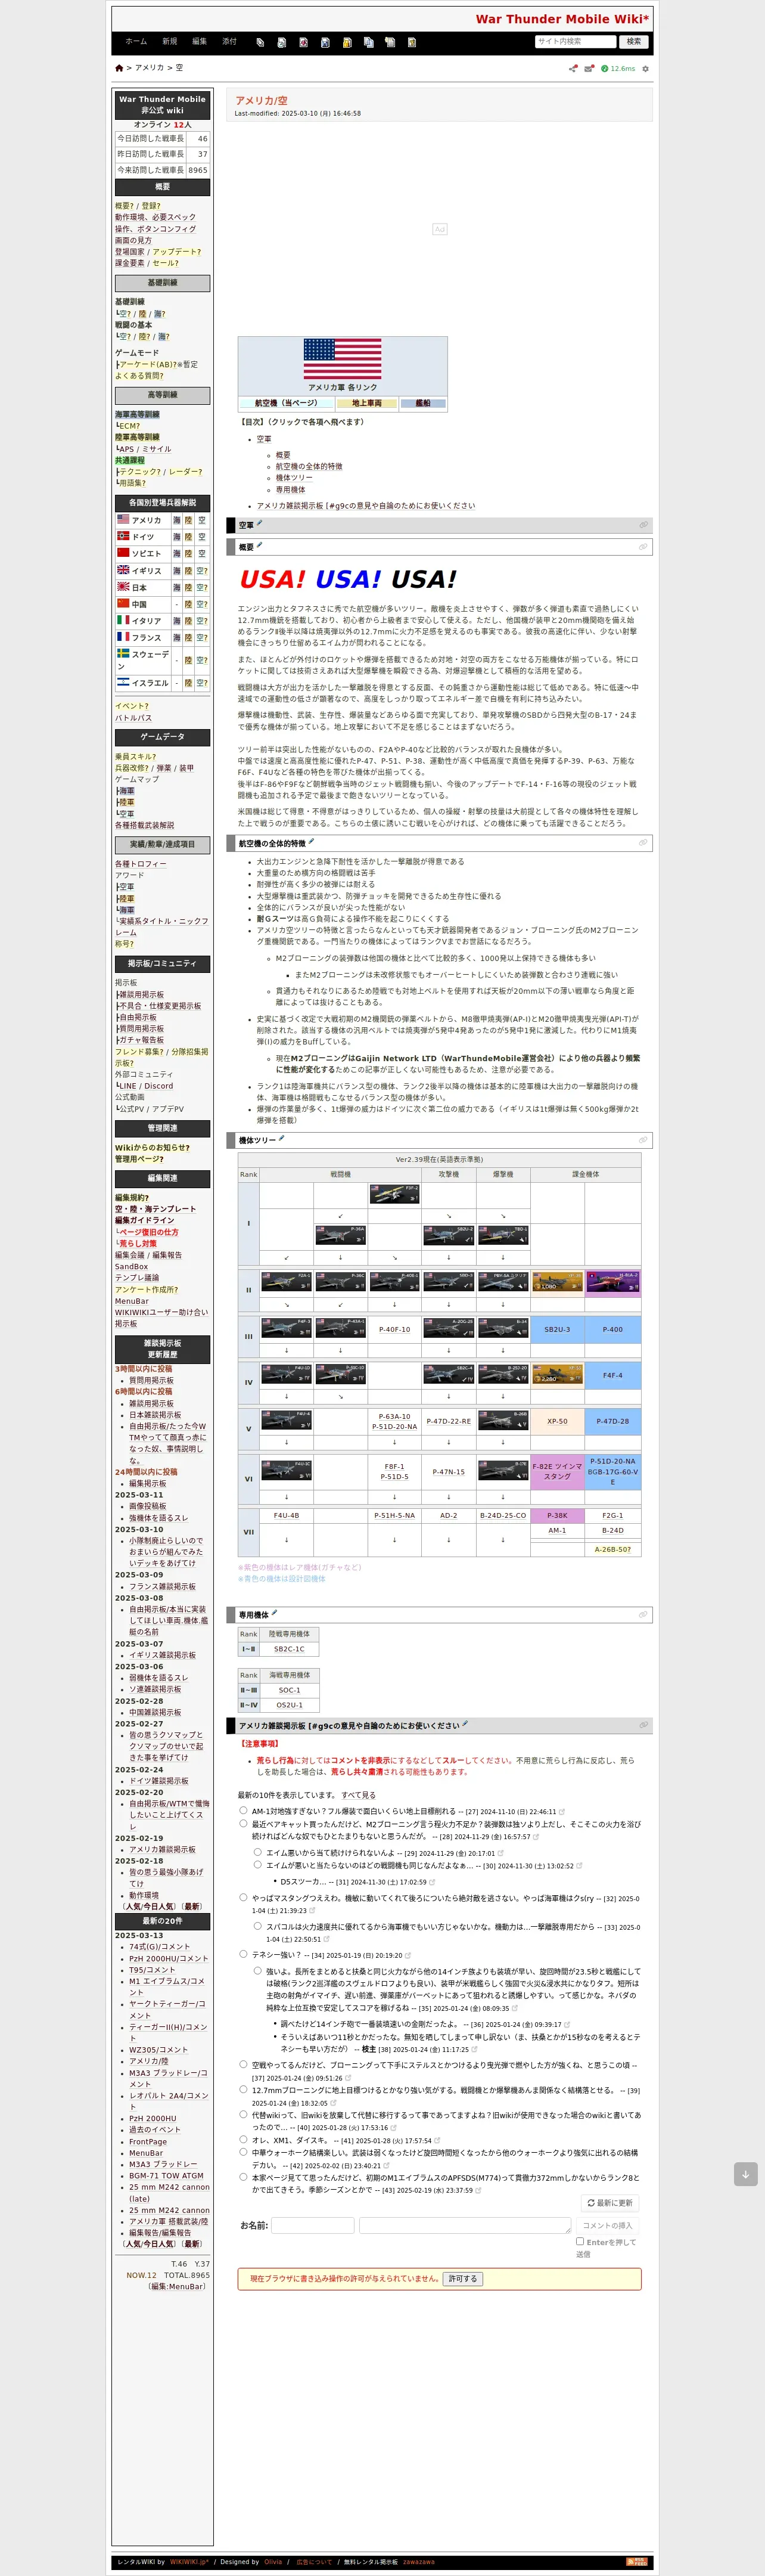Viewport: 765px width, 2576px height.
Task: Click the Japanese flag icon in the sidebar
Action: [123, 587]
